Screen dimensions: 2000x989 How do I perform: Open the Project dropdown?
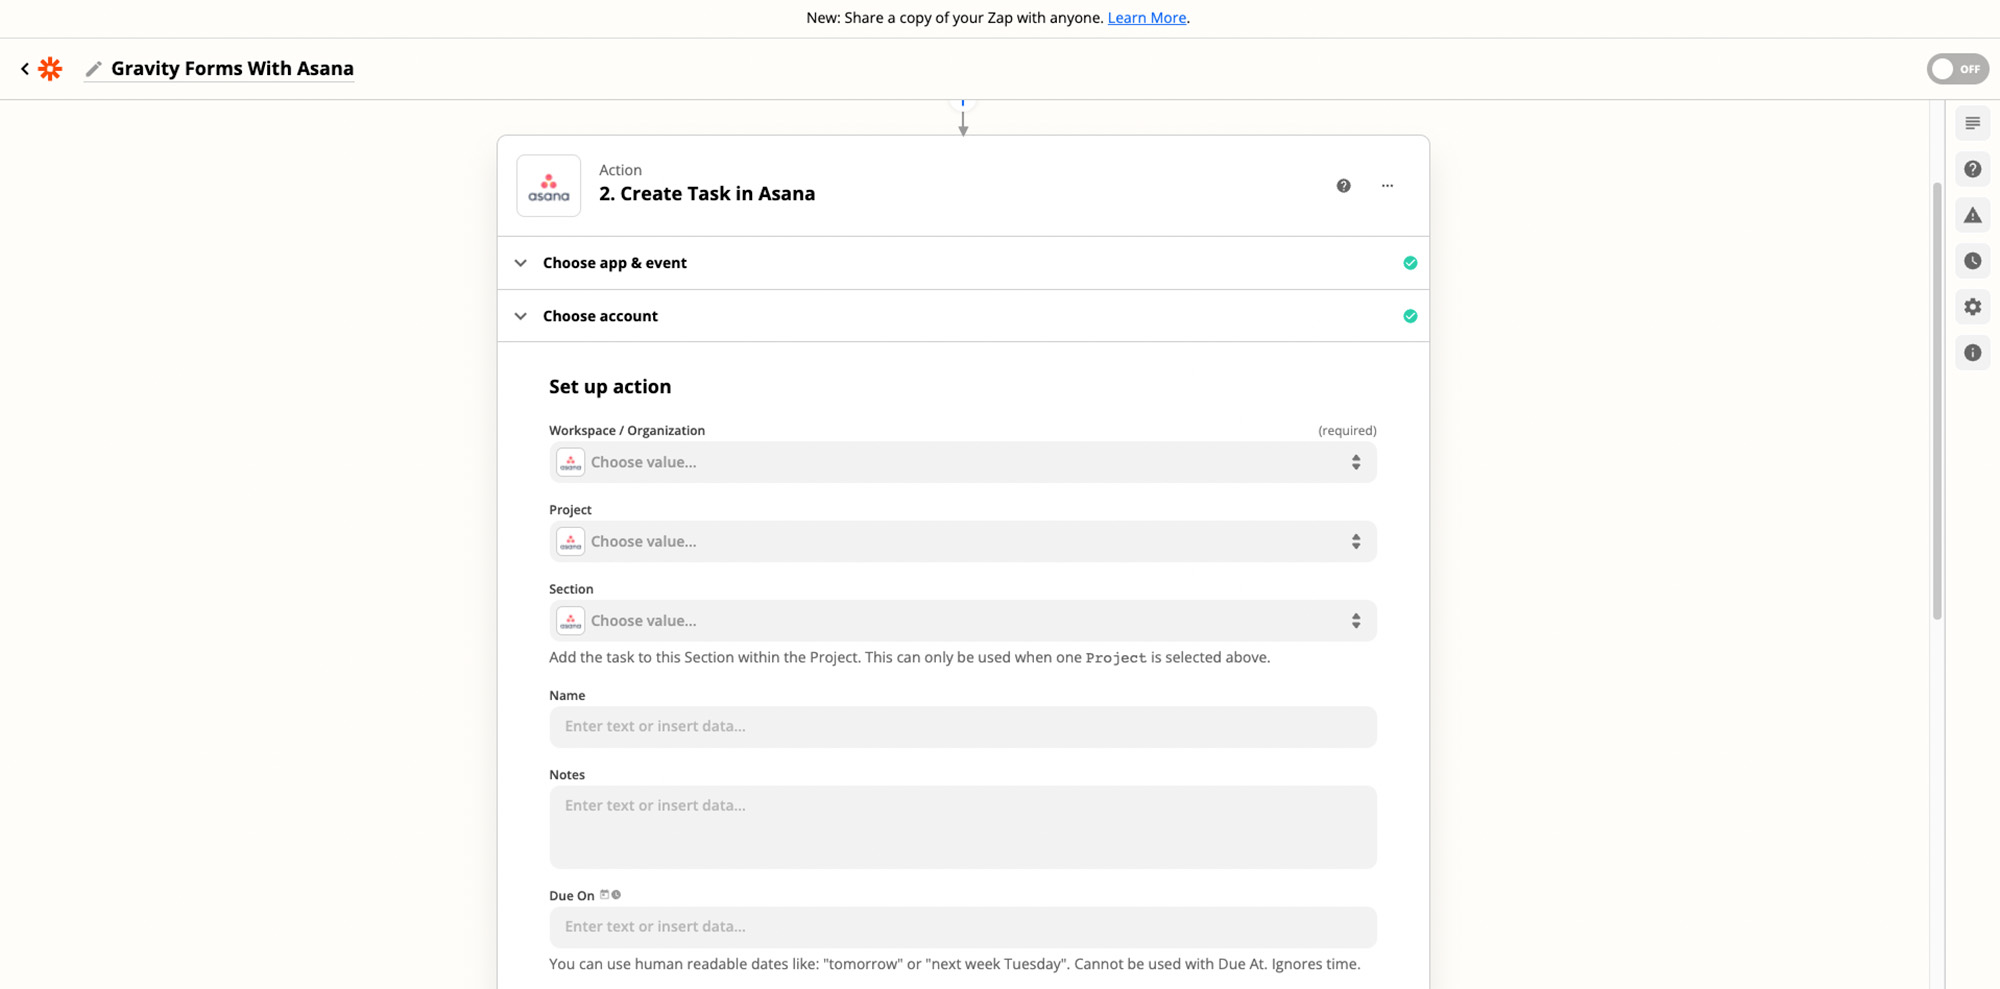[x=962, y=541]
